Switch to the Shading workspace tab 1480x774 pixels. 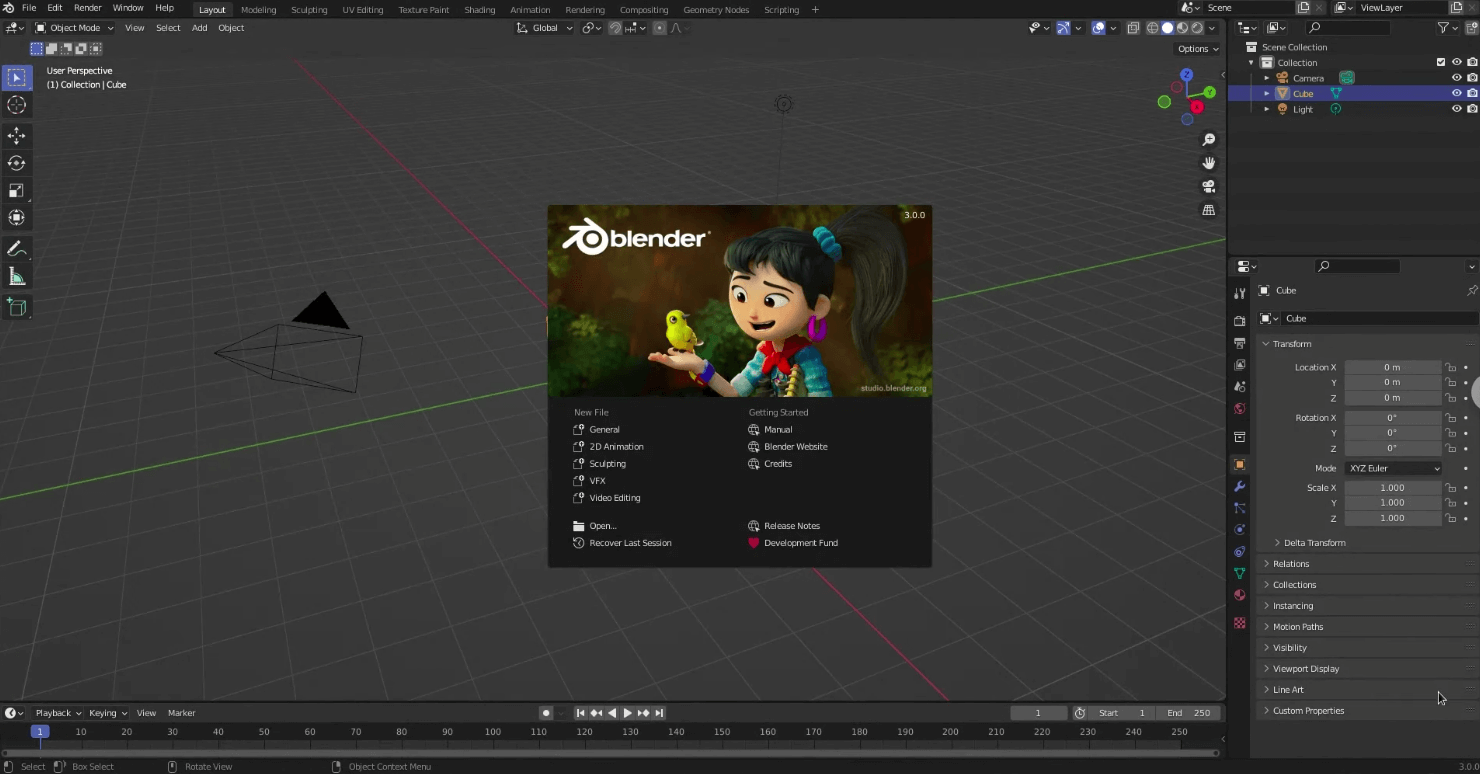pos(479,9)
